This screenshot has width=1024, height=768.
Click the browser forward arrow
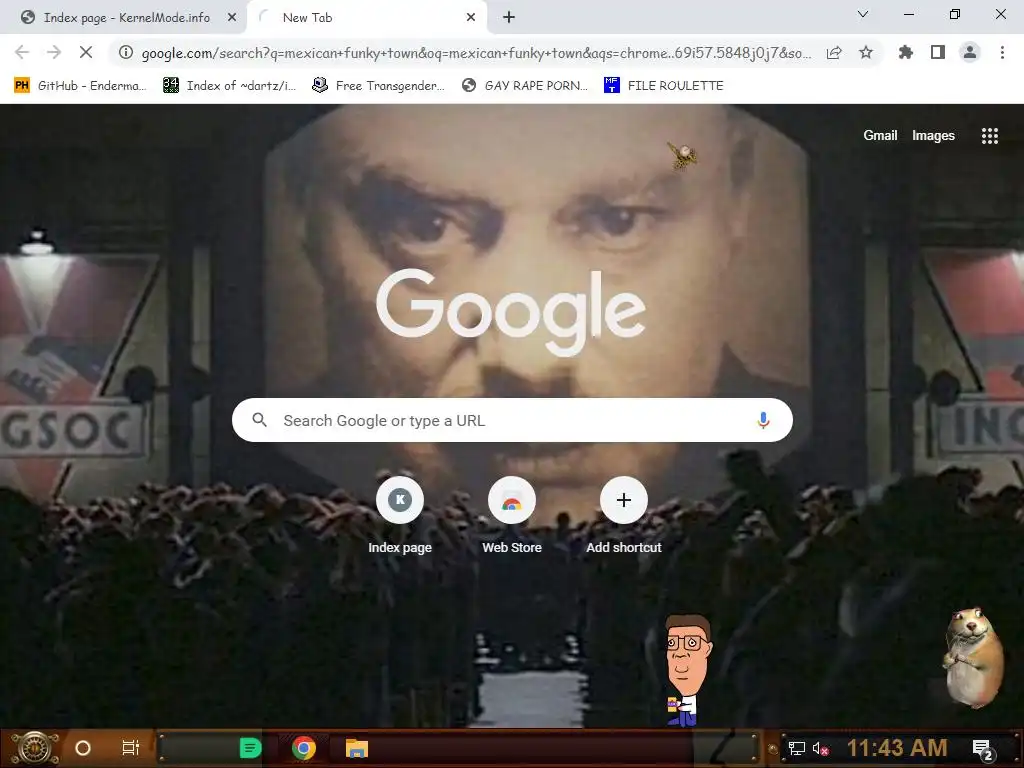[54, 52]
